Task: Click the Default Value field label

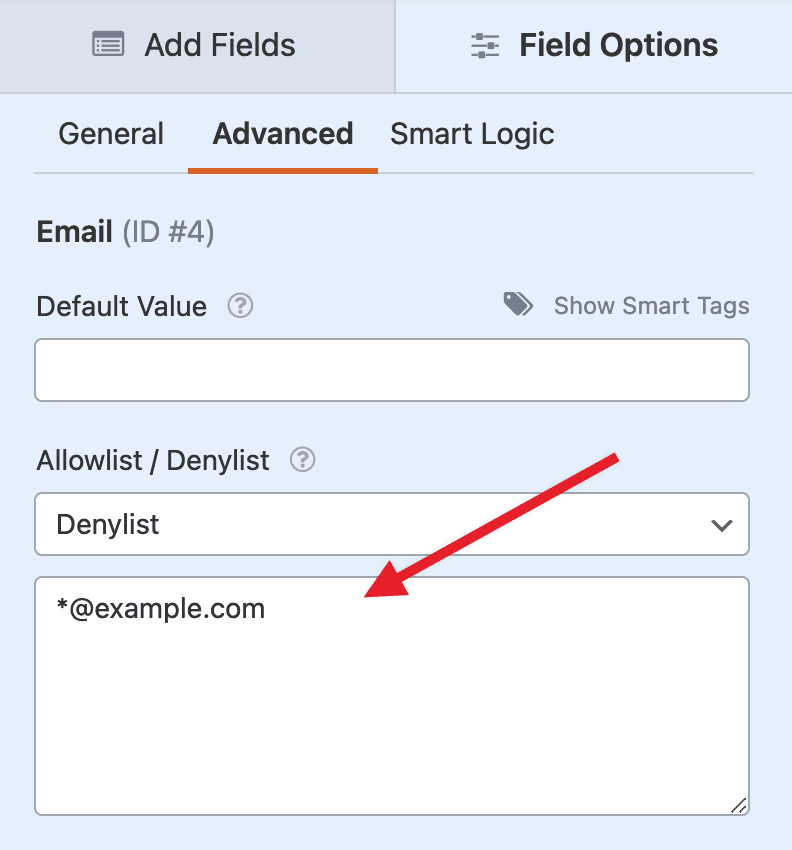Action: pyautogui.click(x=121, y=306)
